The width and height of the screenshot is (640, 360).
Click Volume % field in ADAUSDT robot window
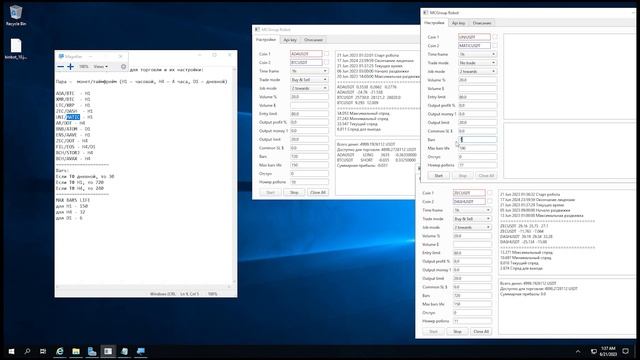click(x=309, y=97)
